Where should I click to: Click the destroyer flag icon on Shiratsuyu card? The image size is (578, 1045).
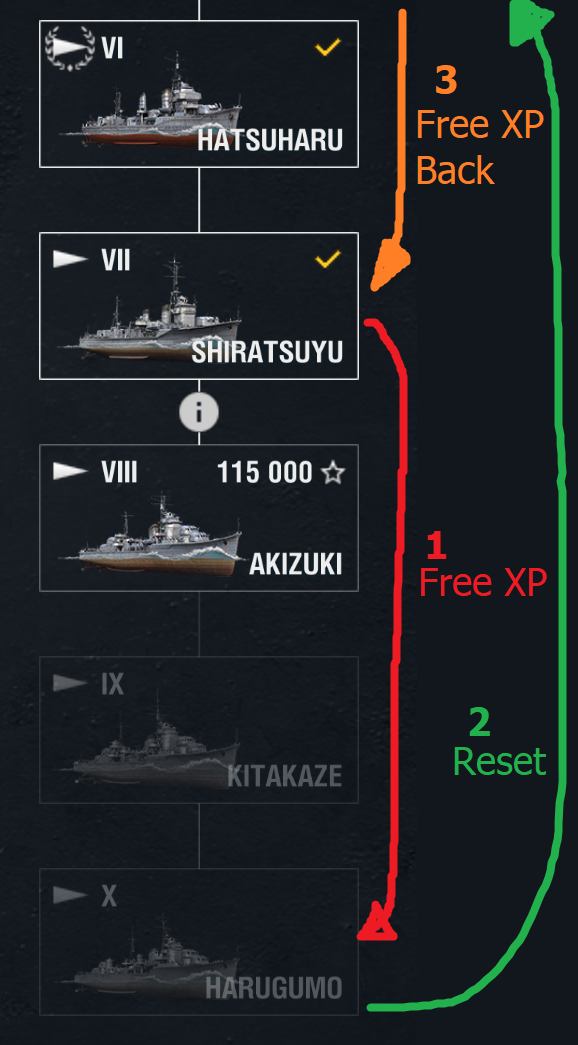(x=70, y=260)
